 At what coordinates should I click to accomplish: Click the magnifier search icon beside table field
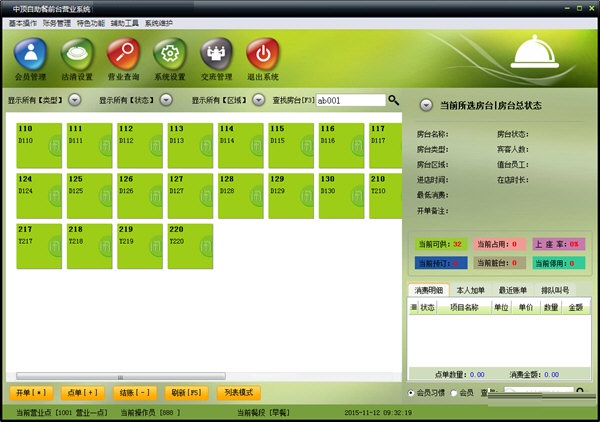point(394,100)
